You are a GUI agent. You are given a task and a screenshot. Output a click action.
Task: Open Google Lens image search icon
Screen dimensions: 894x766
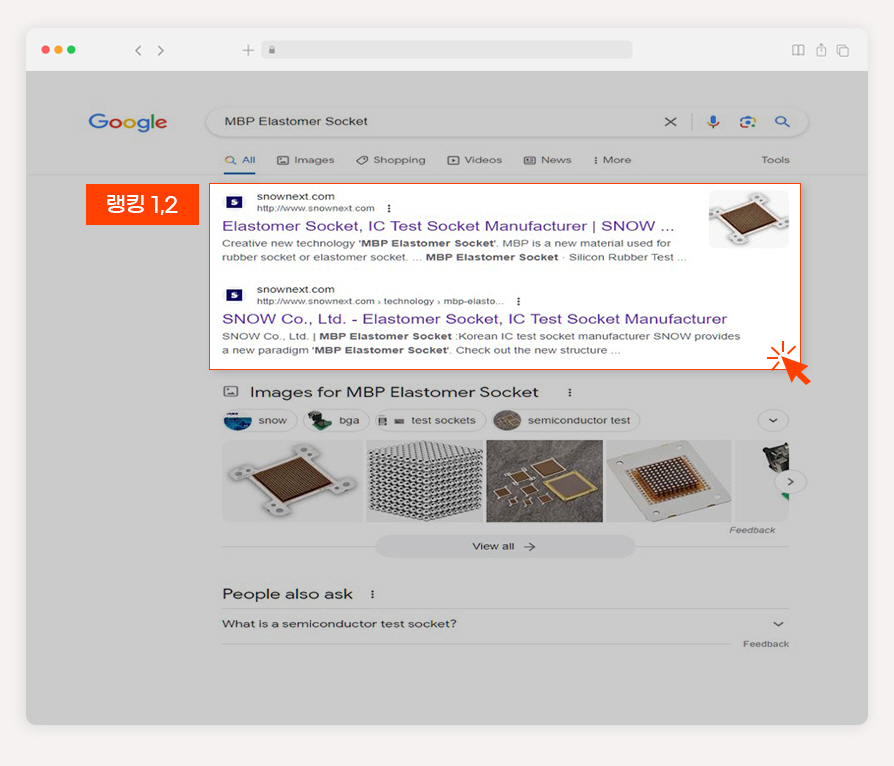click(747, 121)
